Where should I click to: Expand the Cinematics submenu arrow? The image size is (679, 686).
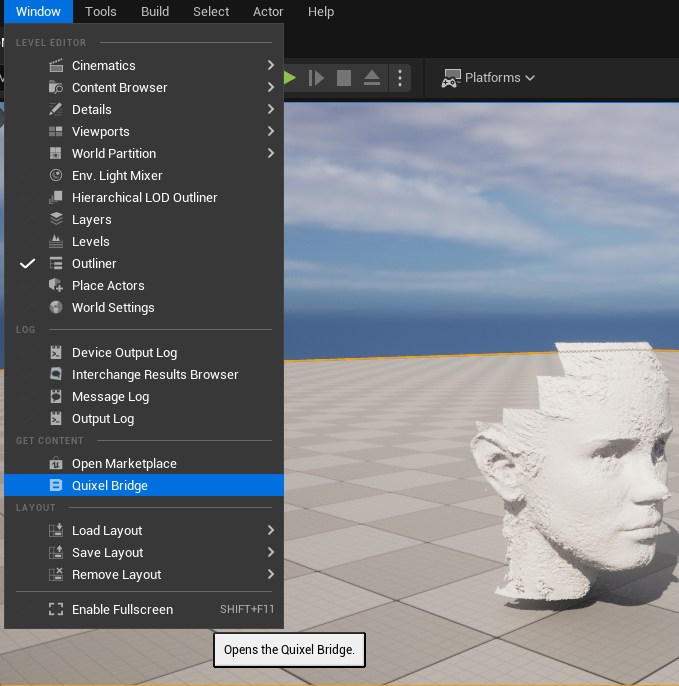point(271,66)
